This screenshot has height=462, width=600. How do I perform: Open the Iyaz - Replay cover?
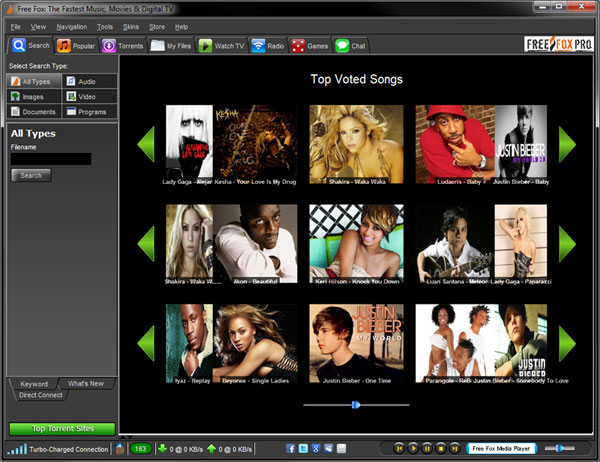click(189, 343)
